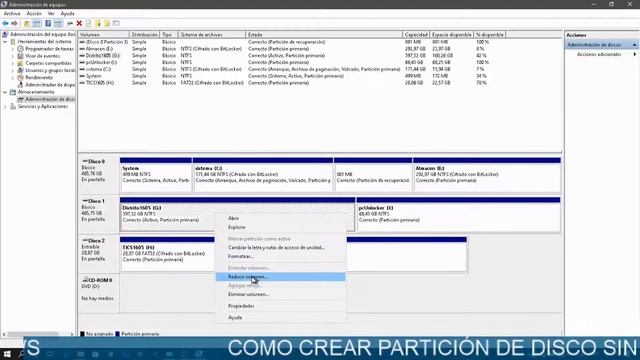This screenshot has width=640, height=360.
Task: Collapse Administración de discos in Acciones pane
Action: click(634, 45)
